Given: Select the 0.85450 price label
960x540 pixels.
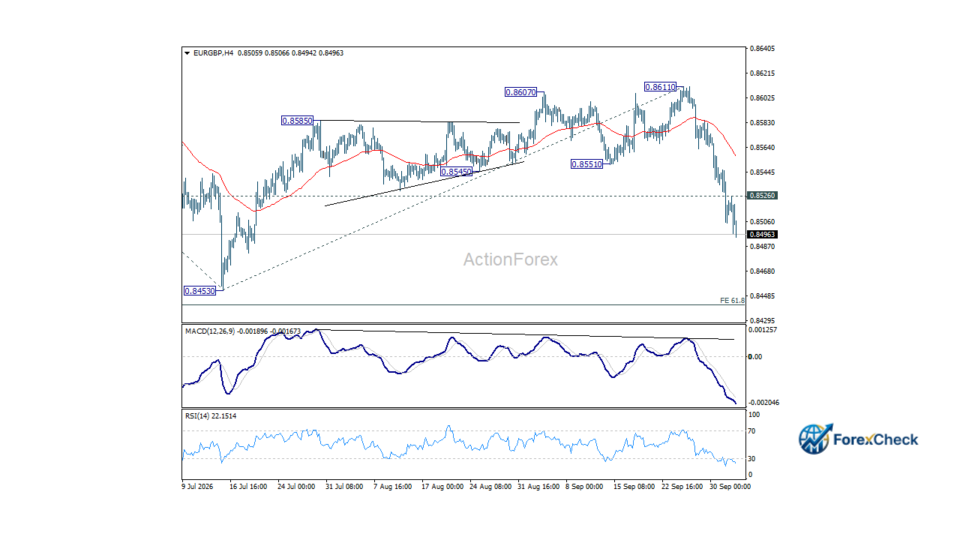Looking at the screenshot, I should [456, 172].
